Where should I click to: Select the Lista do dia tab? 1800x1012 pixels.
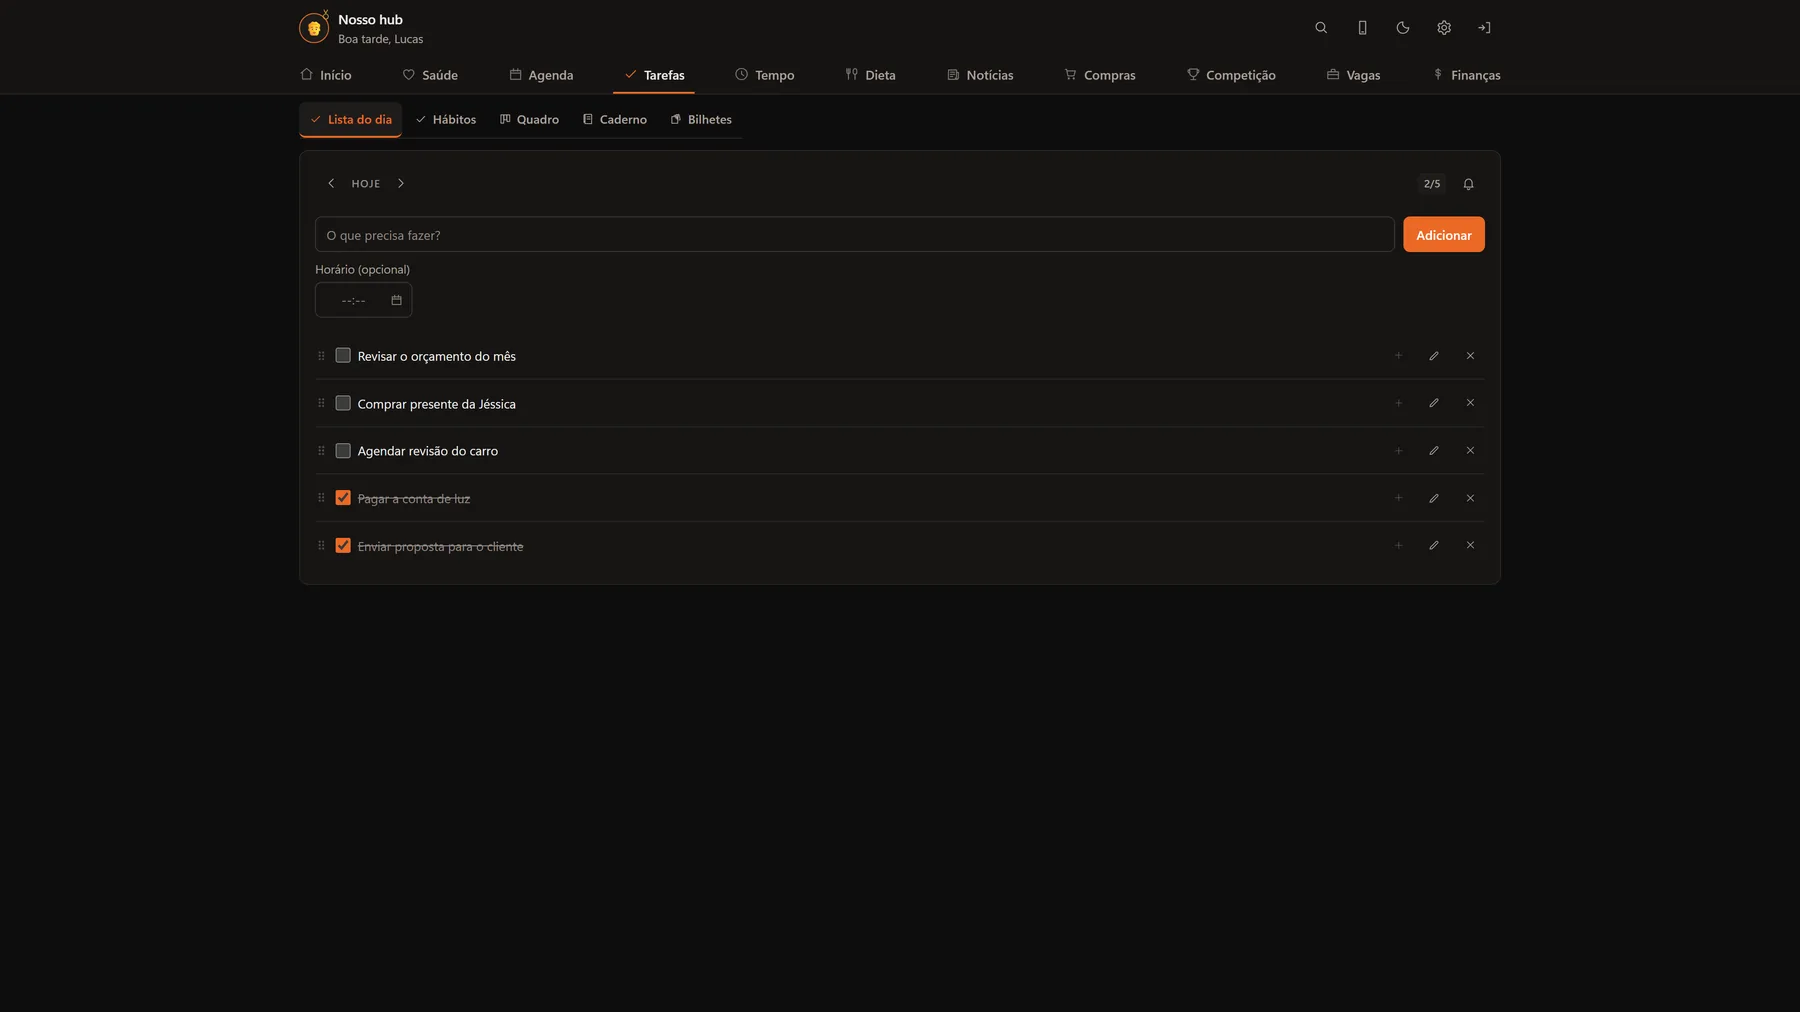point(351,120)
